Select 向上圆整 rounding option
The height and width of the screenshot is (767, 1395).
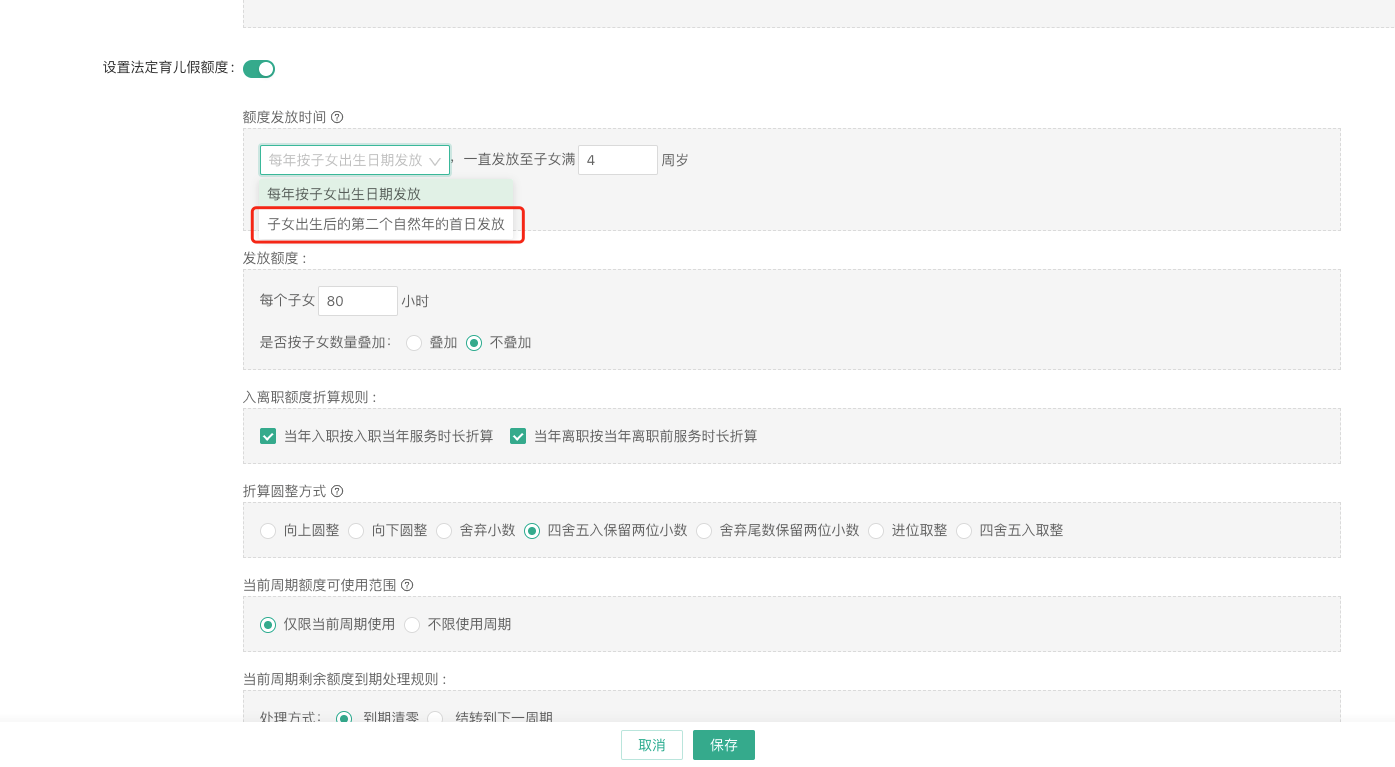click(x=268, y=531)
